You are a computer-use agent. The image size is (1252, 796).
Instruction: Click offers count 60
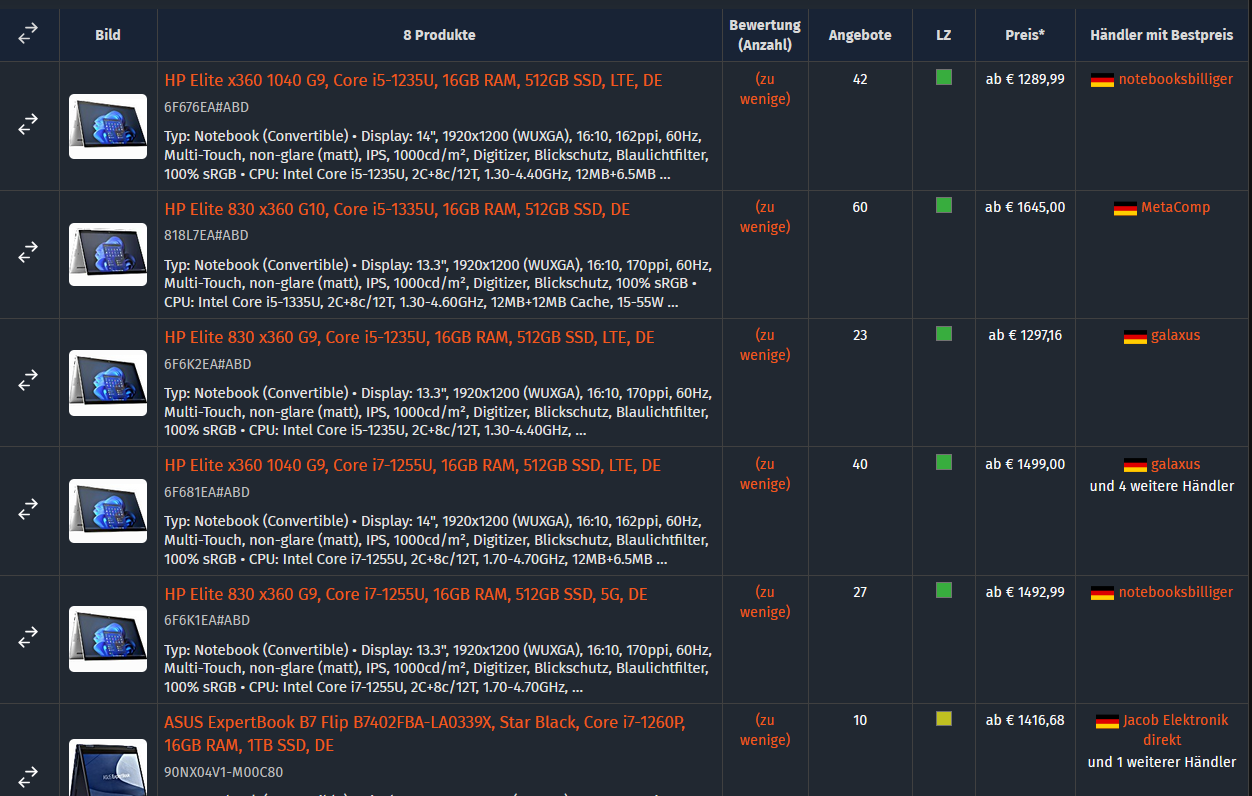click(x=860, y=207)
